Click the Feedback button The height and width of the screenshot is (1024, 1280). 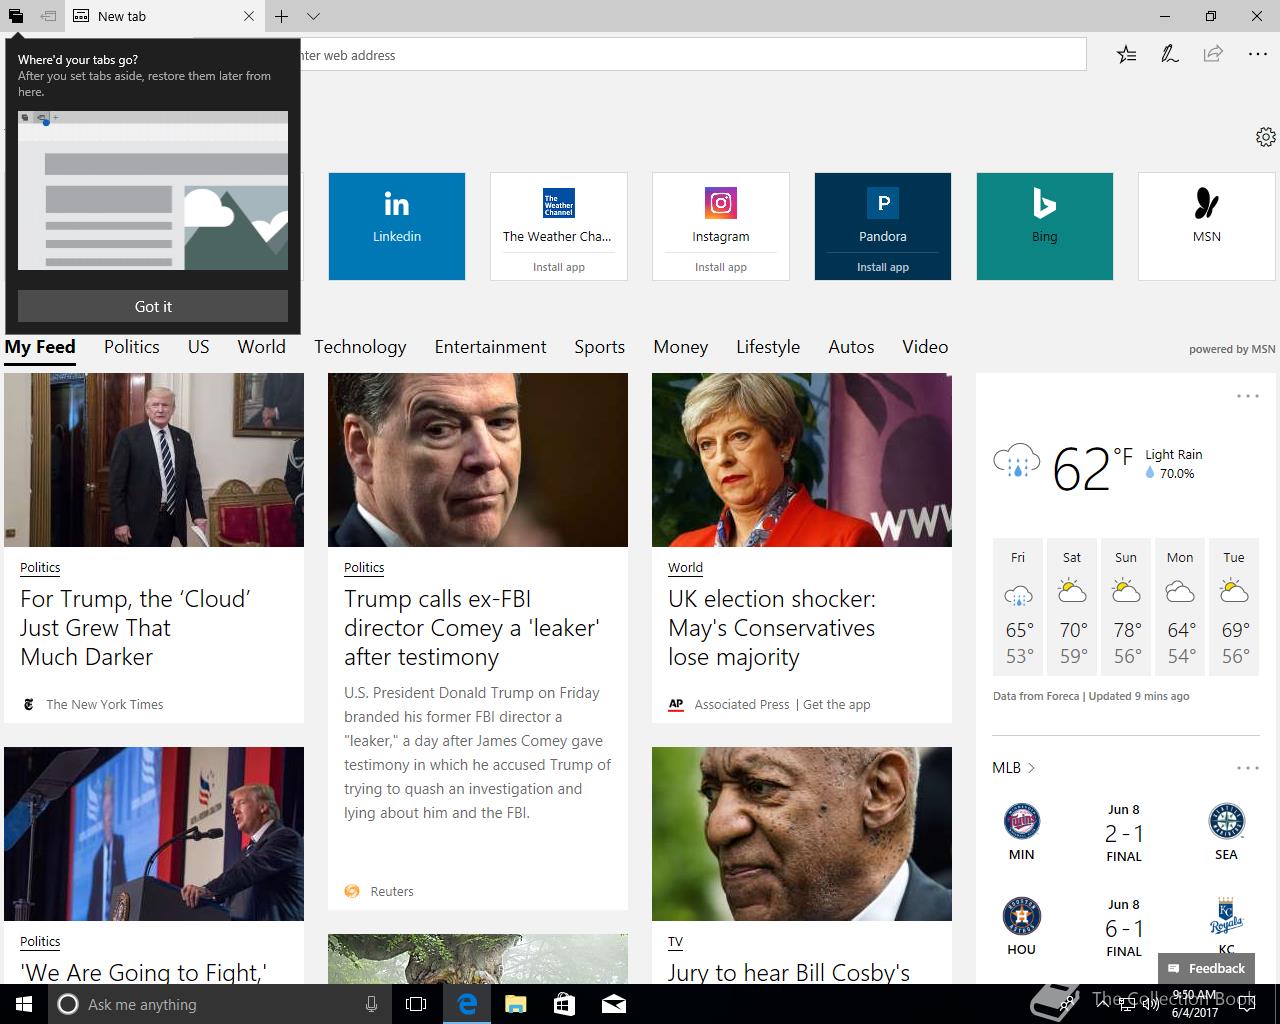(x=1206, y=968)
